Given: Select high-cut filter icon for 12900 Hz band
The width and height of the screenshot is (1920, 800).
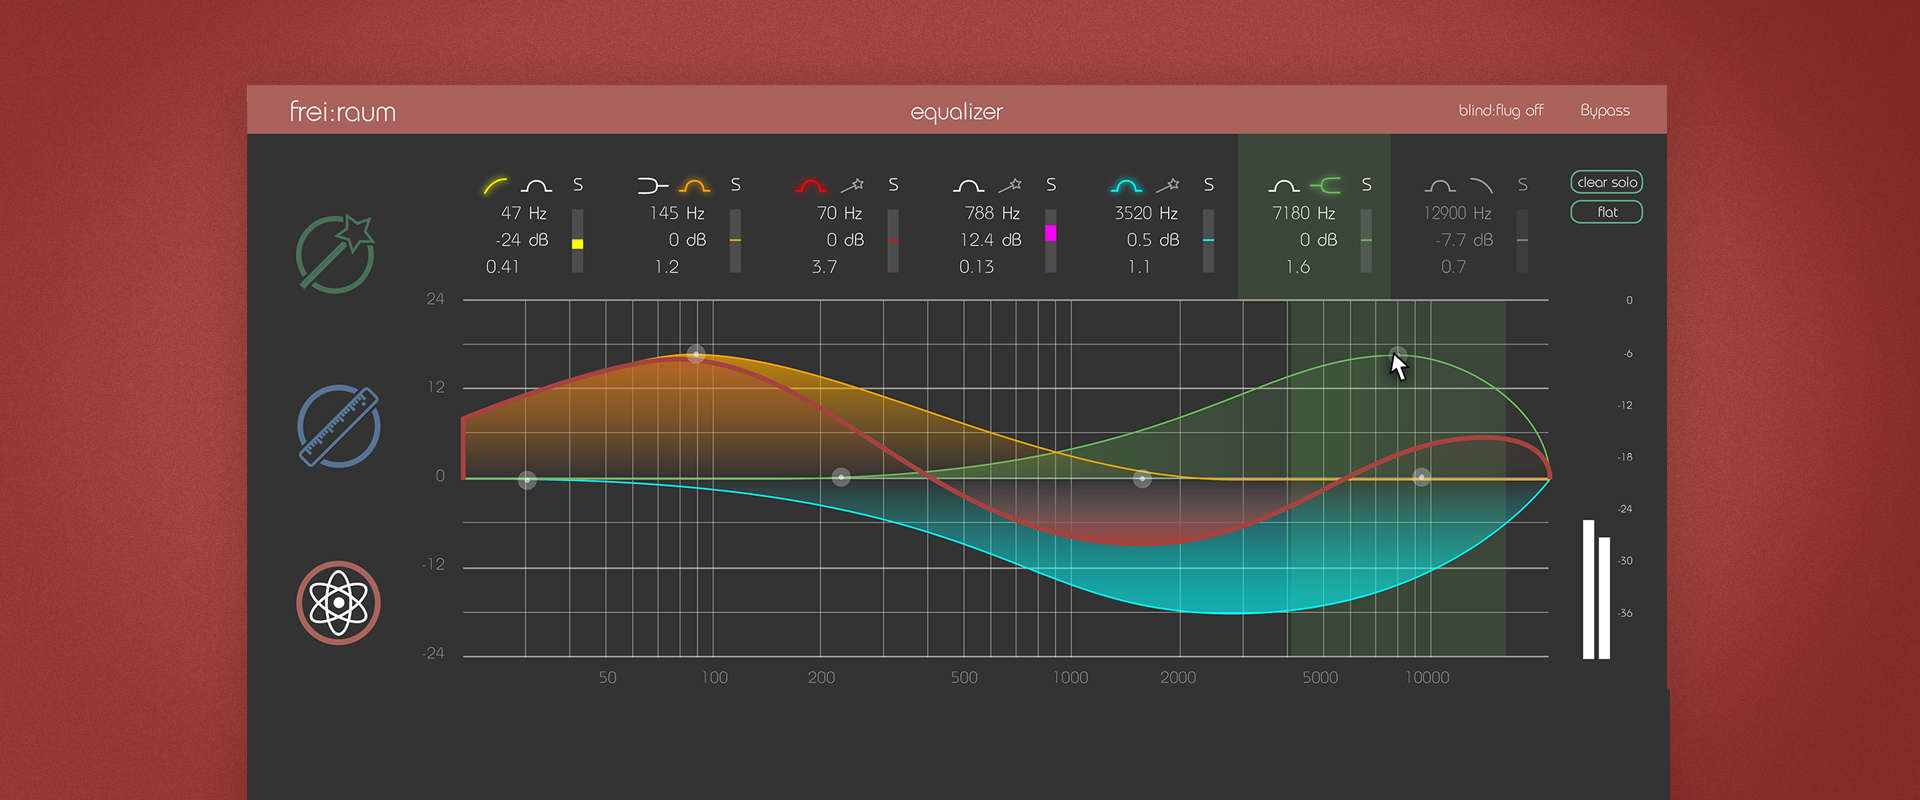Looking at the screenshot, I should (1481, 185).
